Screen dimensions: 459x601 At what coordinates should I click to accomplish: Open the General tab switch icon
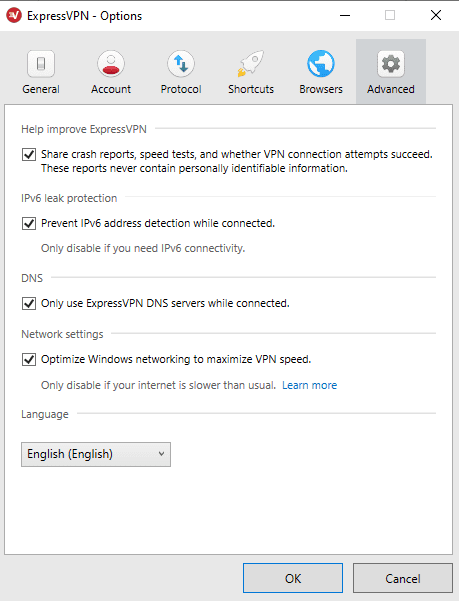coord(41,64)
